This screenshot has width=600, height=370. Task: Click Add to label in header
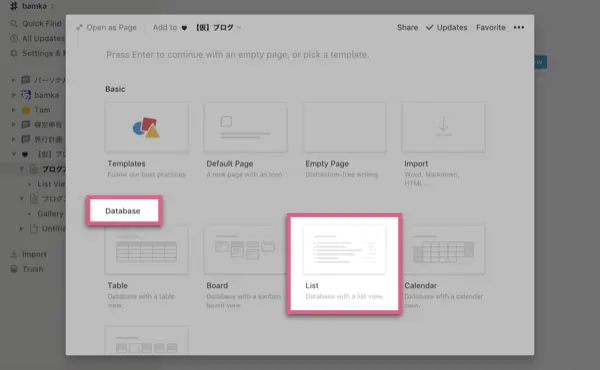[165, 28]
